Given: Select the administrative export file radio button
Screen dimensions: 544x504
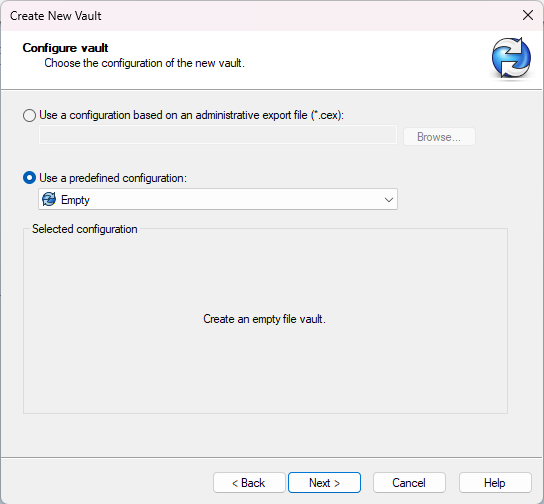Looking at the screenshot, I should point(29,115).
